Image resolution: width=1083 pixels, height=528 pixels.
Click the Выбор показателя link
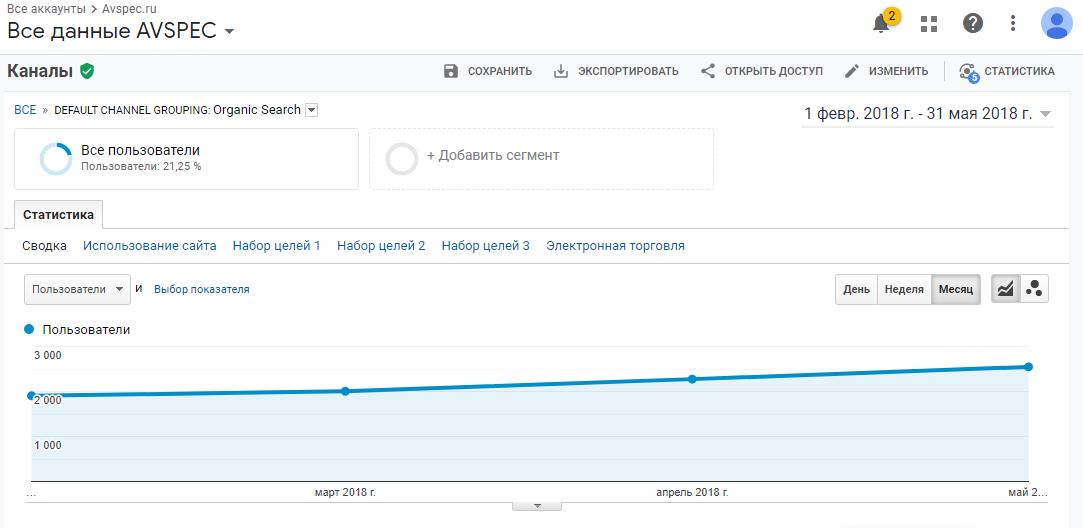(201, 289)
